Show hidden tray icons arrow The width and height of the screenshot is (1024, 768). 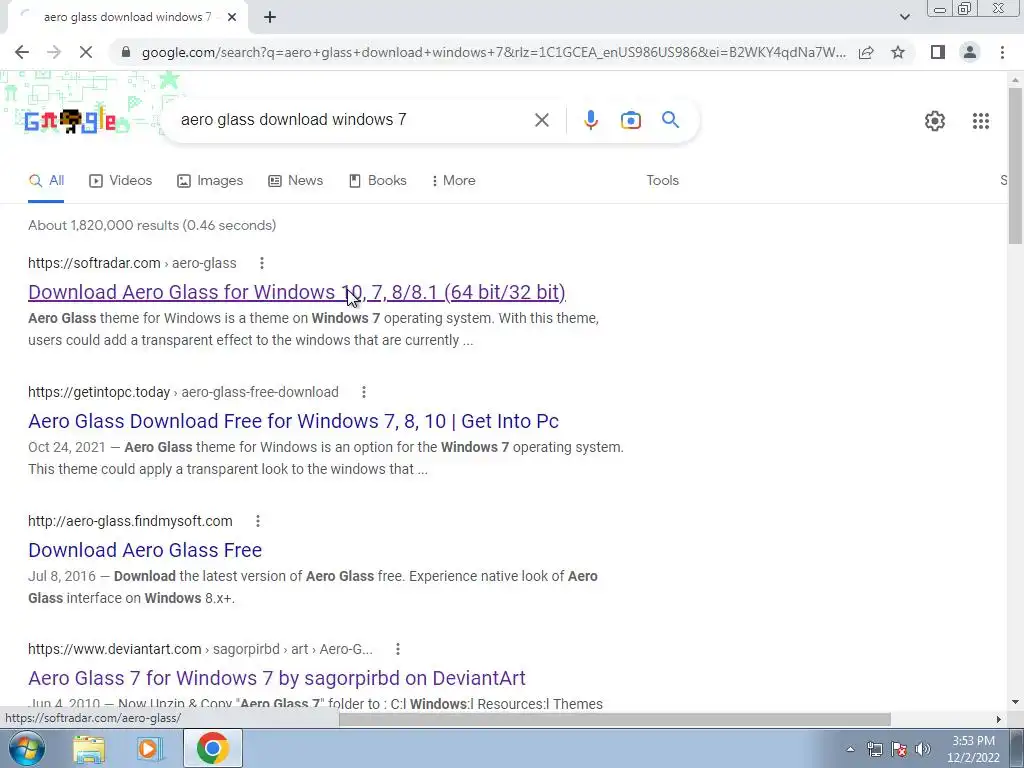[850, 749]
